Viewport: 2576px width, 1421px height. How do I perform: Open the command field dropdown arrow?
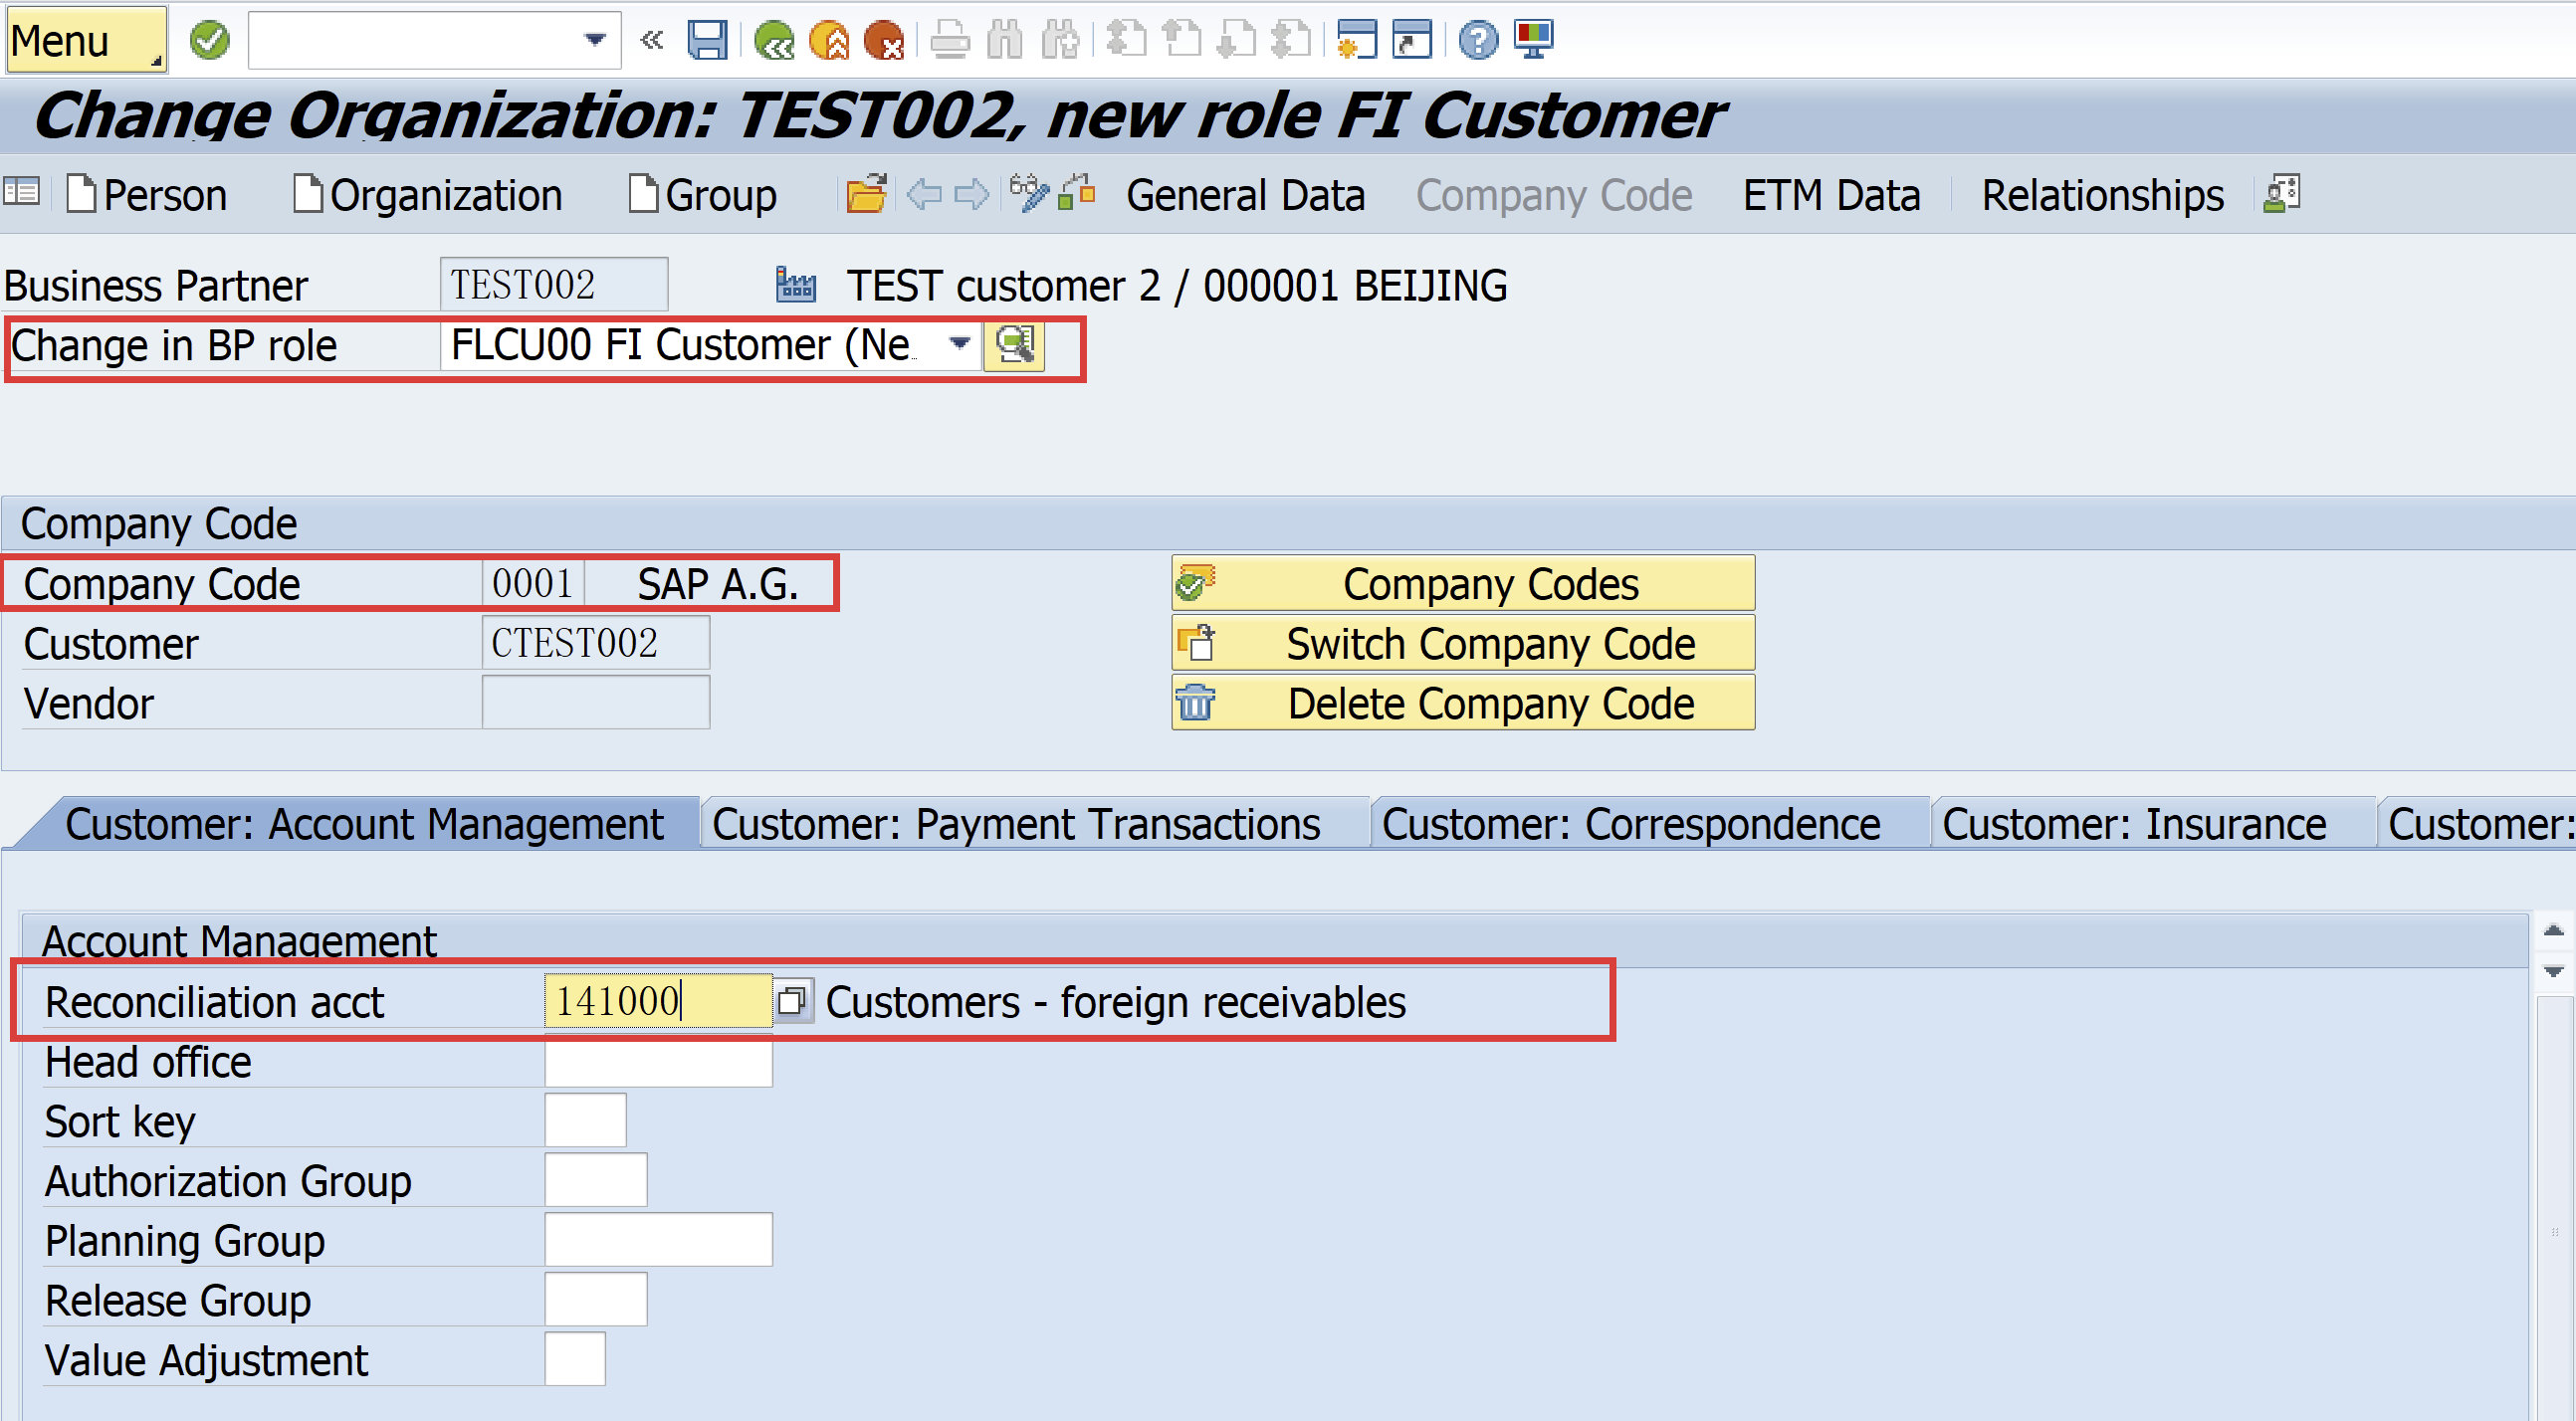594,40
